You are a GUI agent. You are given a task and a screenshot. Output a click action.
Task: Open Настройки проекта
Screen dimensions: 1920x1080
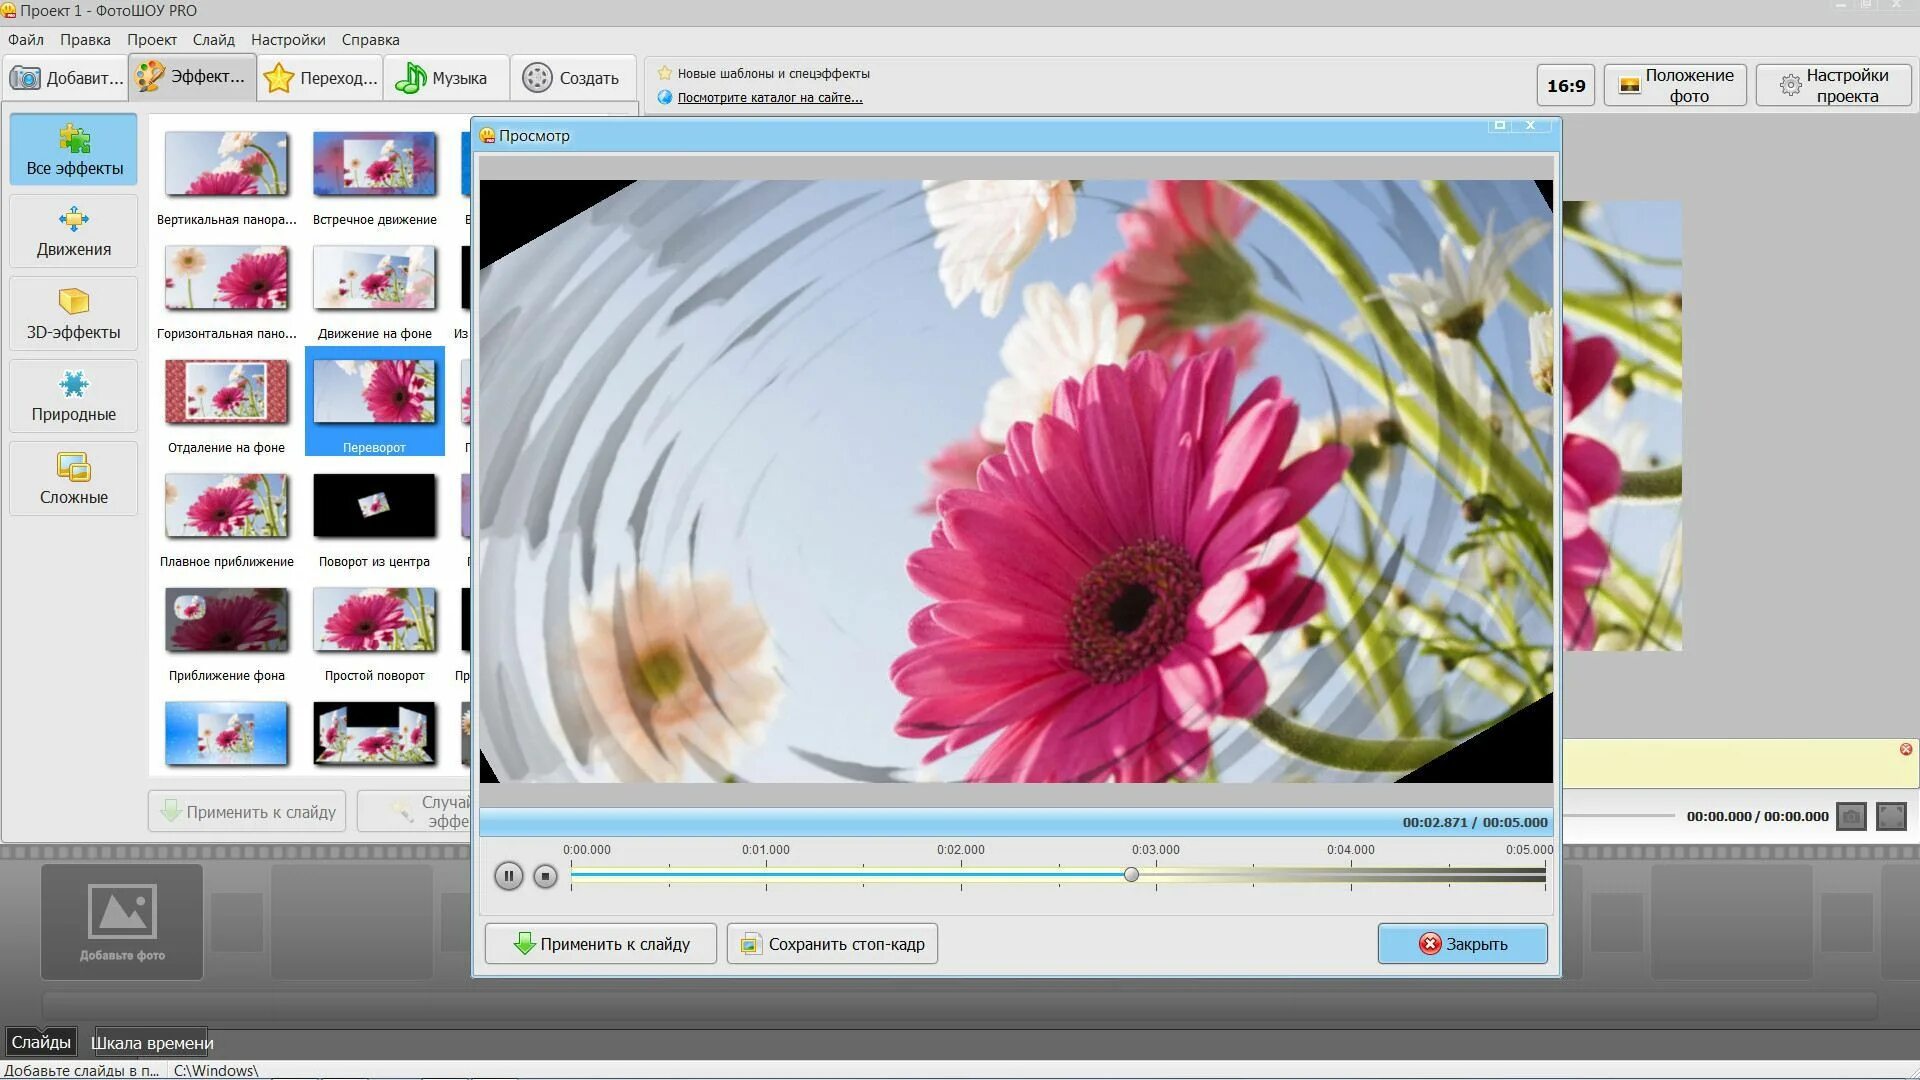(x=1833, y=85)
